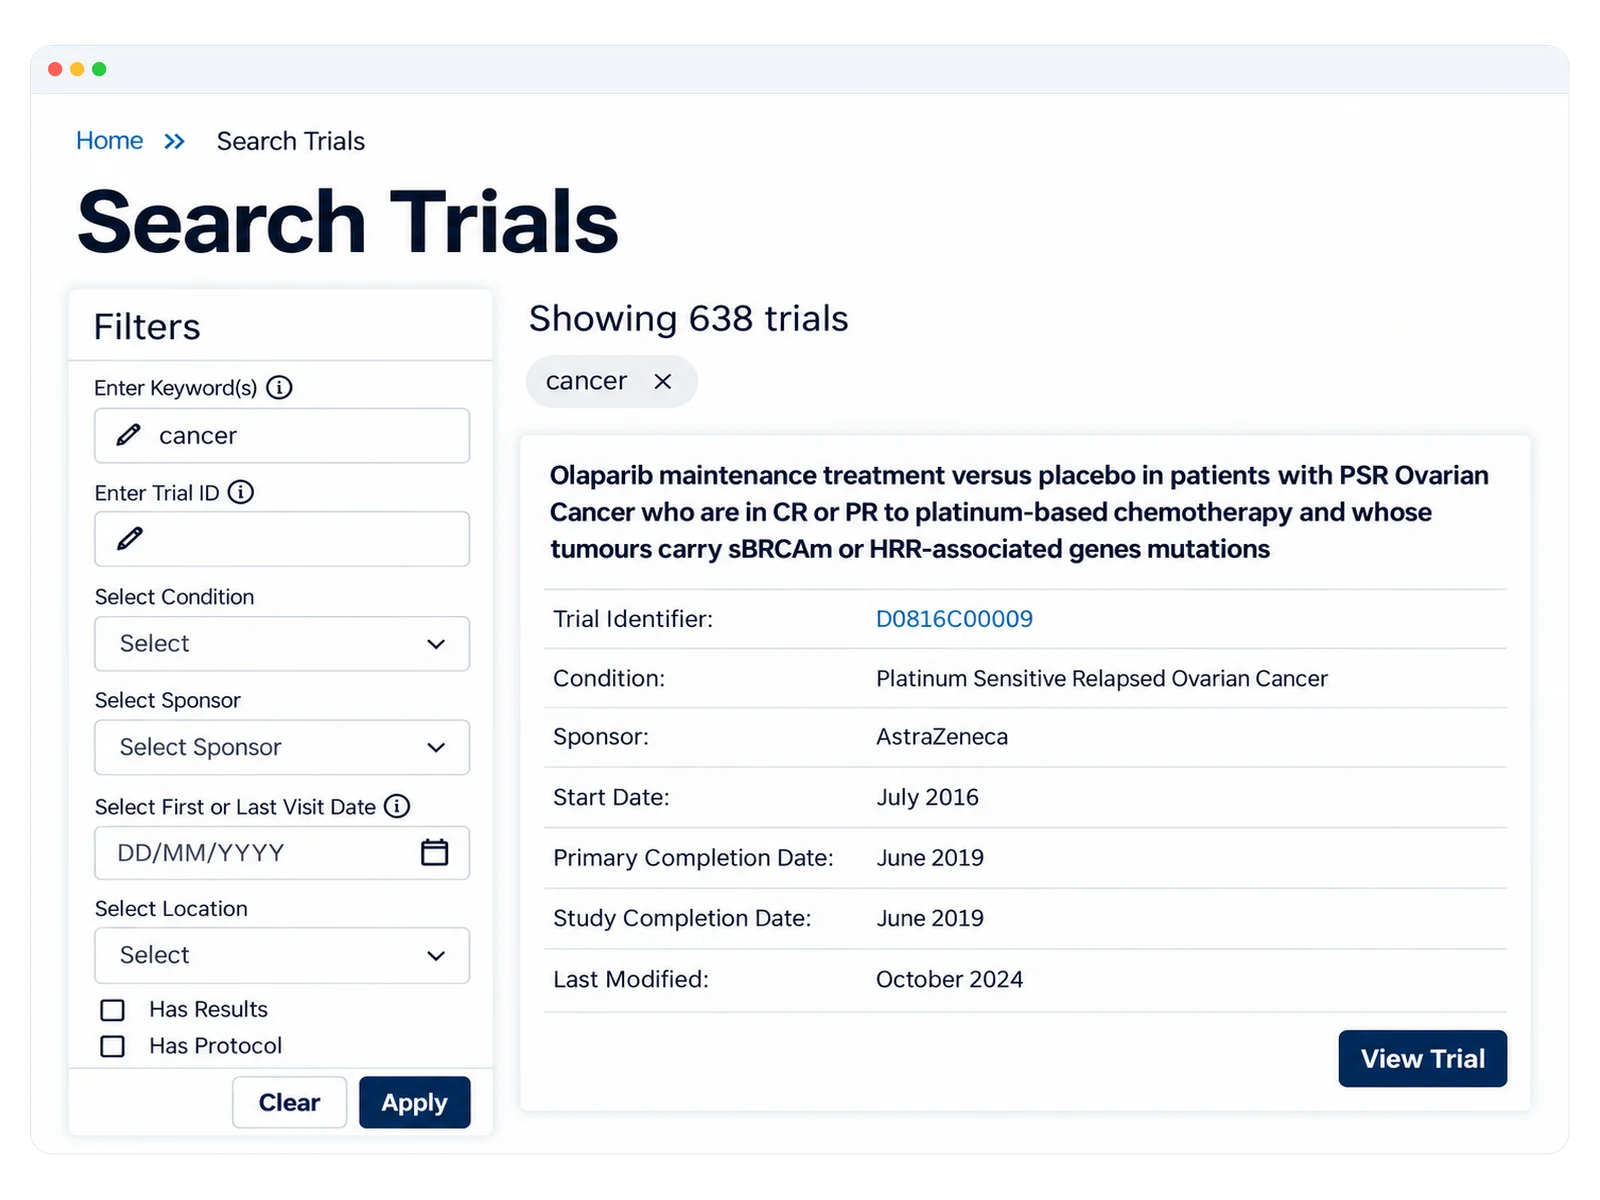Click the DD/MM/YYYY date input field
Screen dimensions: 1600x1200
(x=282, y=852)
